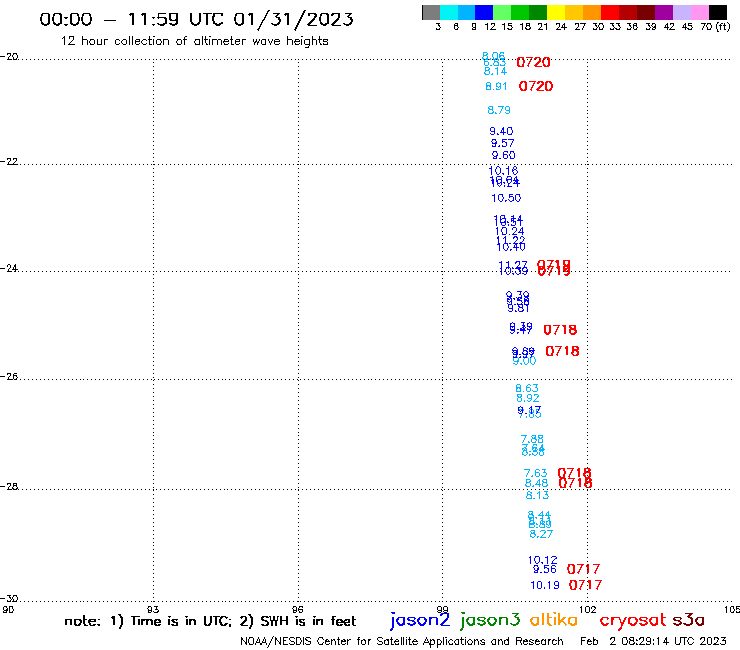Click wave height value '10.19'
This screenshot has width=740, height=650.
point(545,585)
